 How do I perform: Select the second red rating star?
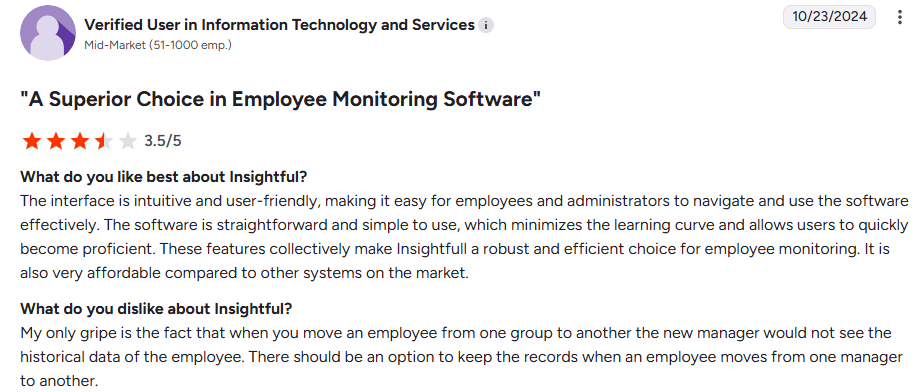click(55, 141)
